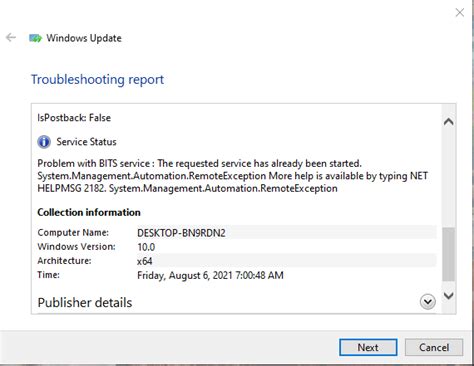The width and height of the screenshot is (474, 366).
Task: Click the Troubleshooting report heading
Action: click(97, 80)
